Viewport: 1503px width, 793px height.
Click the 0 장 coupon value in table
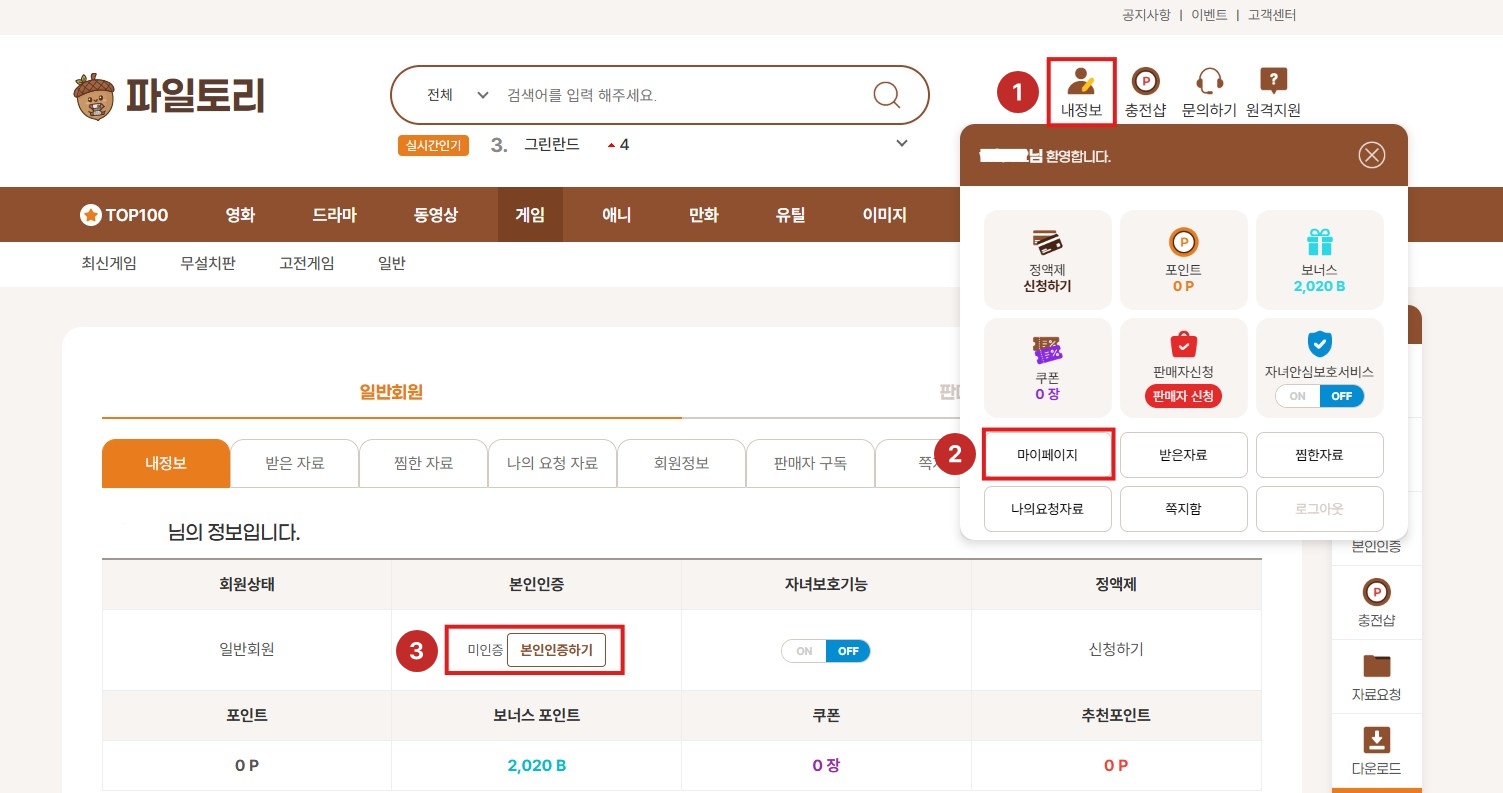[826, 766]
